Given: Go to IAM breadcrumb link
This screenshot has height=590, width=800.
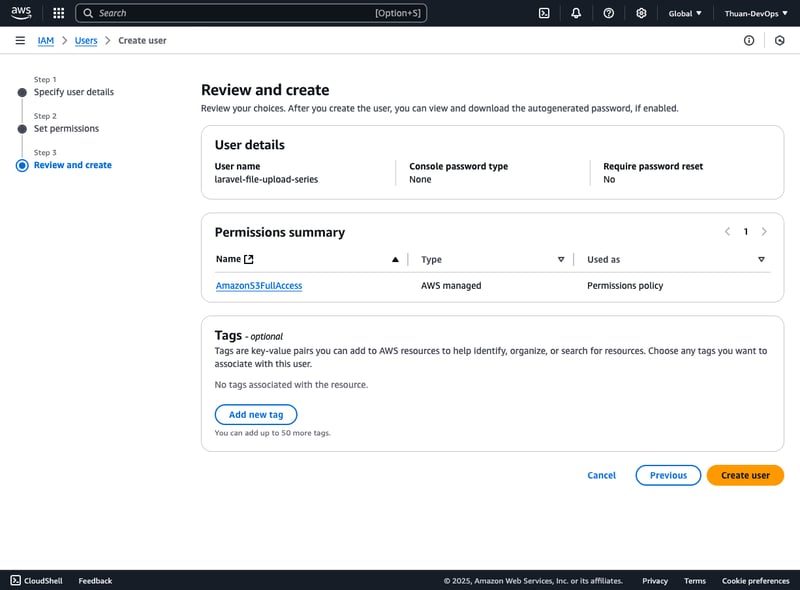Looking at the screenshot, I should click(x=46, y=40).
